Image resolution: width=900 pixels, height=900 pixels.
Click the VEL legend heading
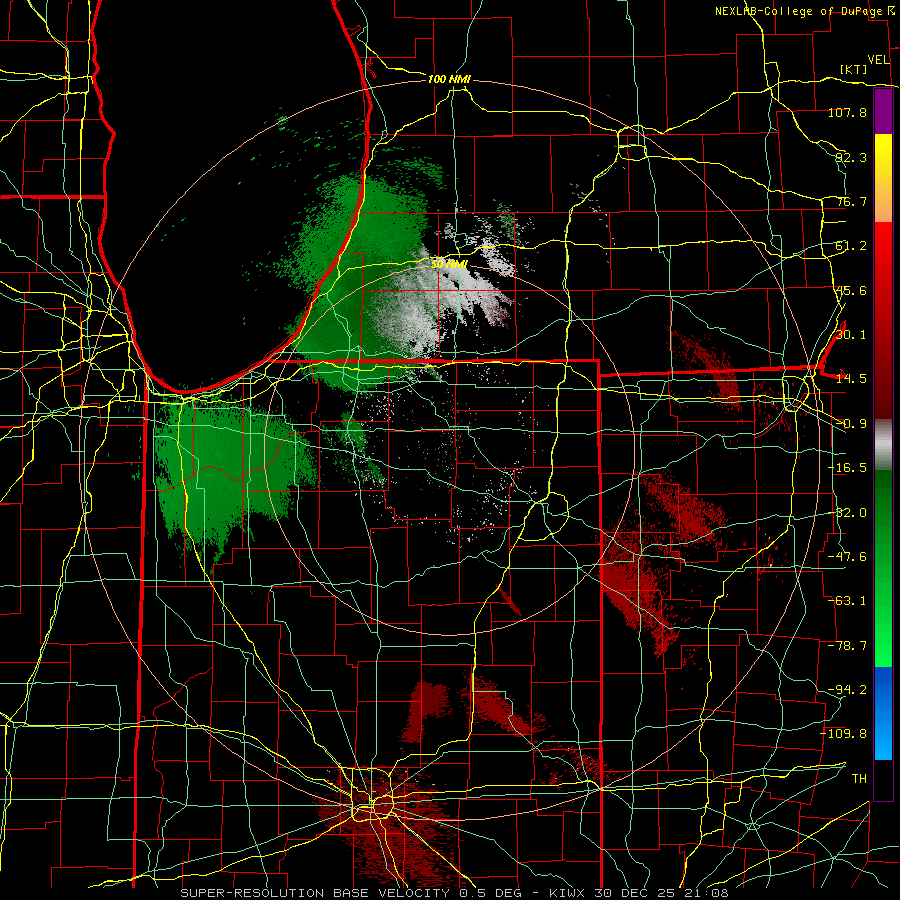[878, 59]
